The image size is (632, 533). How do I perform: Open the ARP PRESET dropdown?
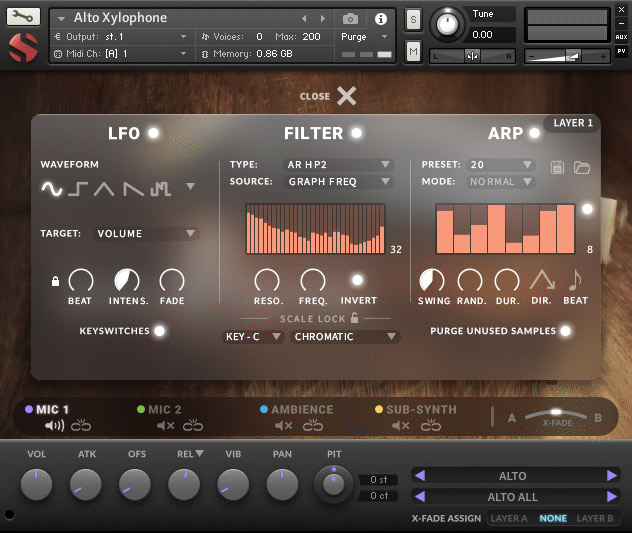[x=501, y=164]
